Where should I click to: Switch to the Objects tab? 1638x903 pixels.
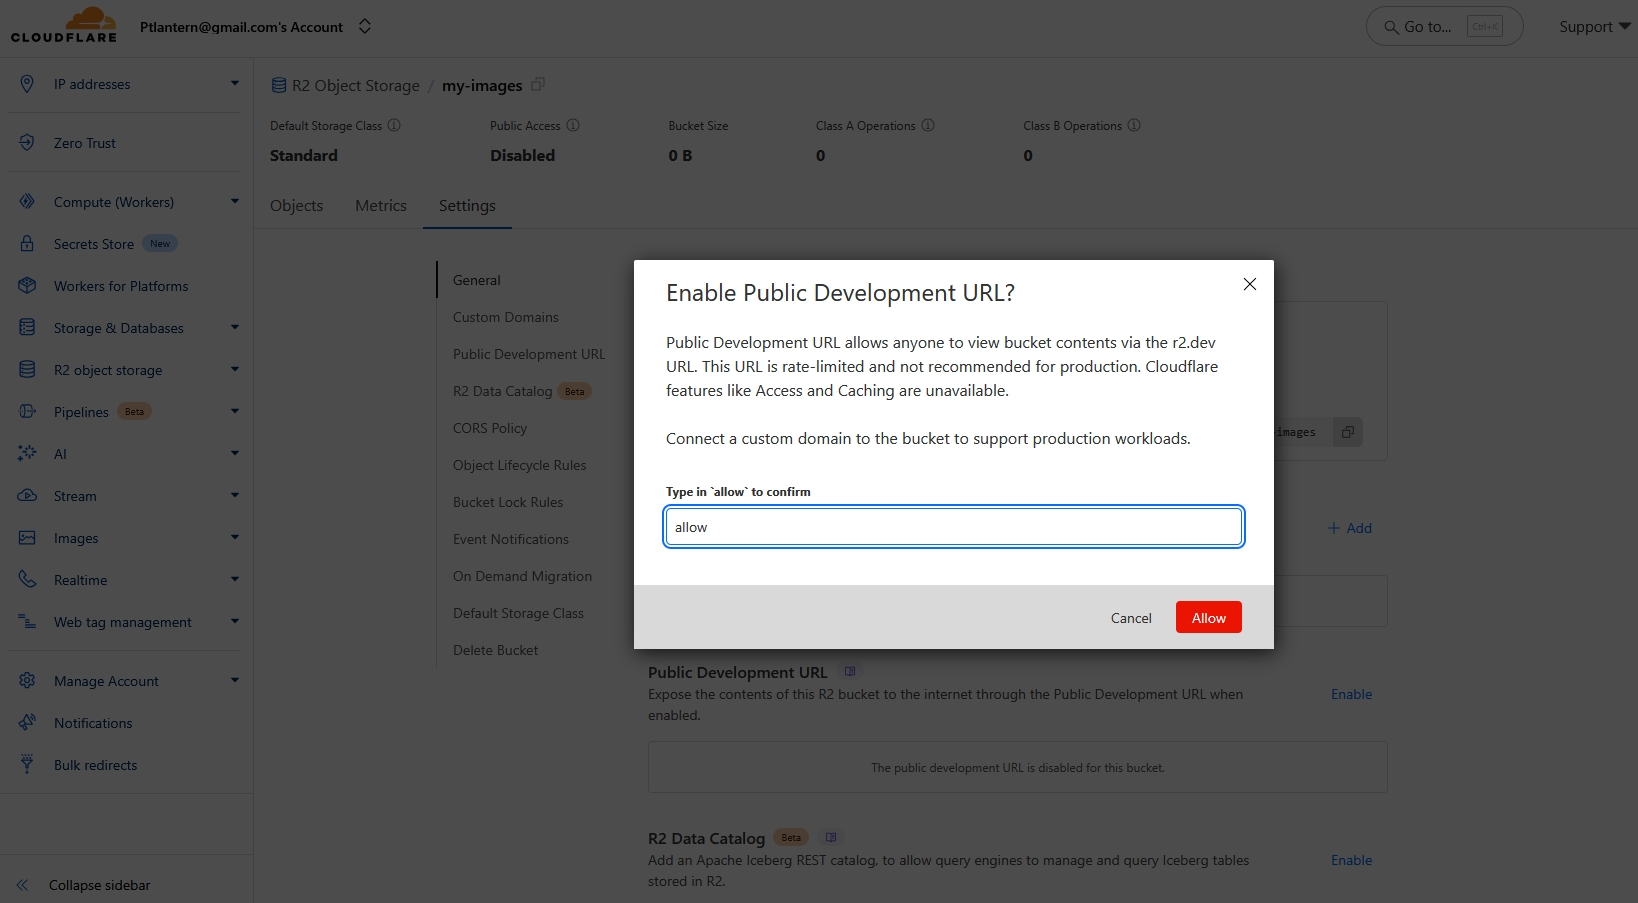click(296, 206)
